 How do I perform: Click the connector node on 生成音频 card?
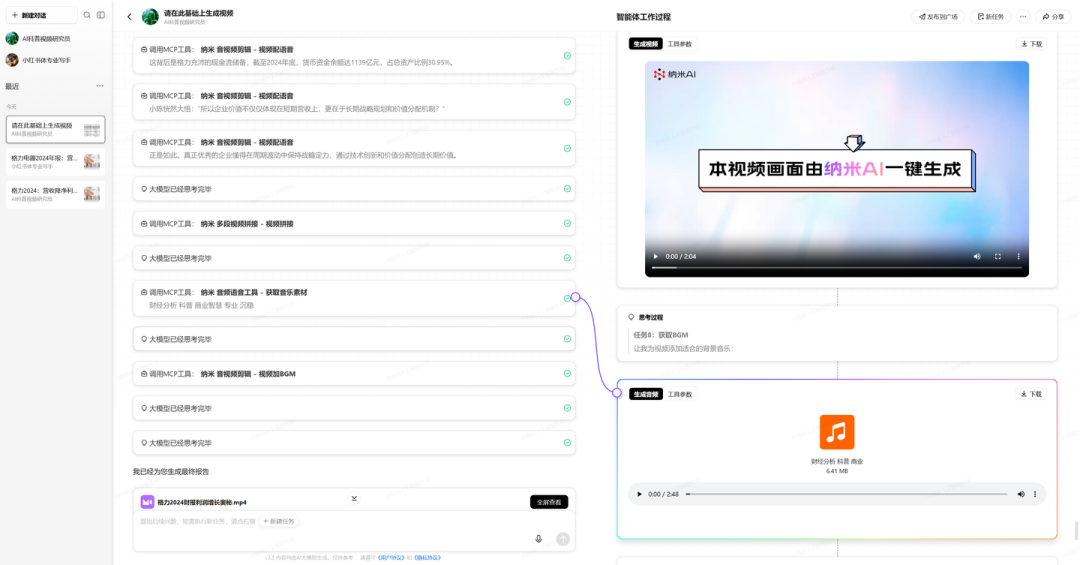coord(617,393)
